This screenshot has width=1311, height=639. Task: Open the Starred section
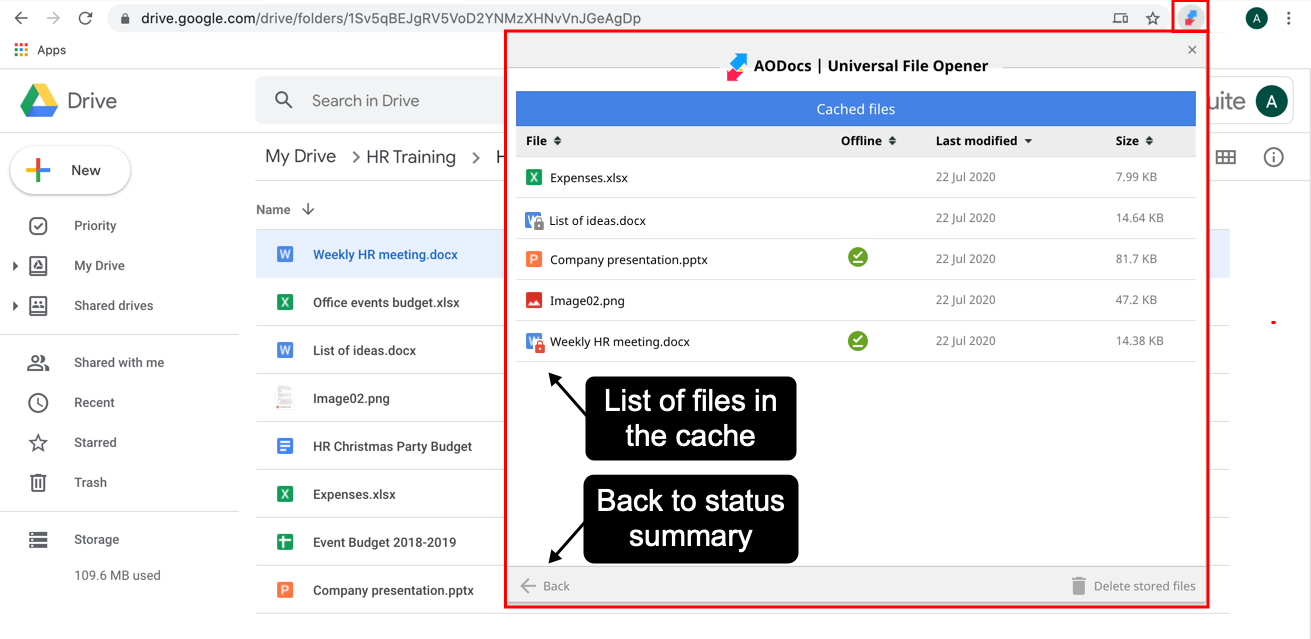[95, 443]
